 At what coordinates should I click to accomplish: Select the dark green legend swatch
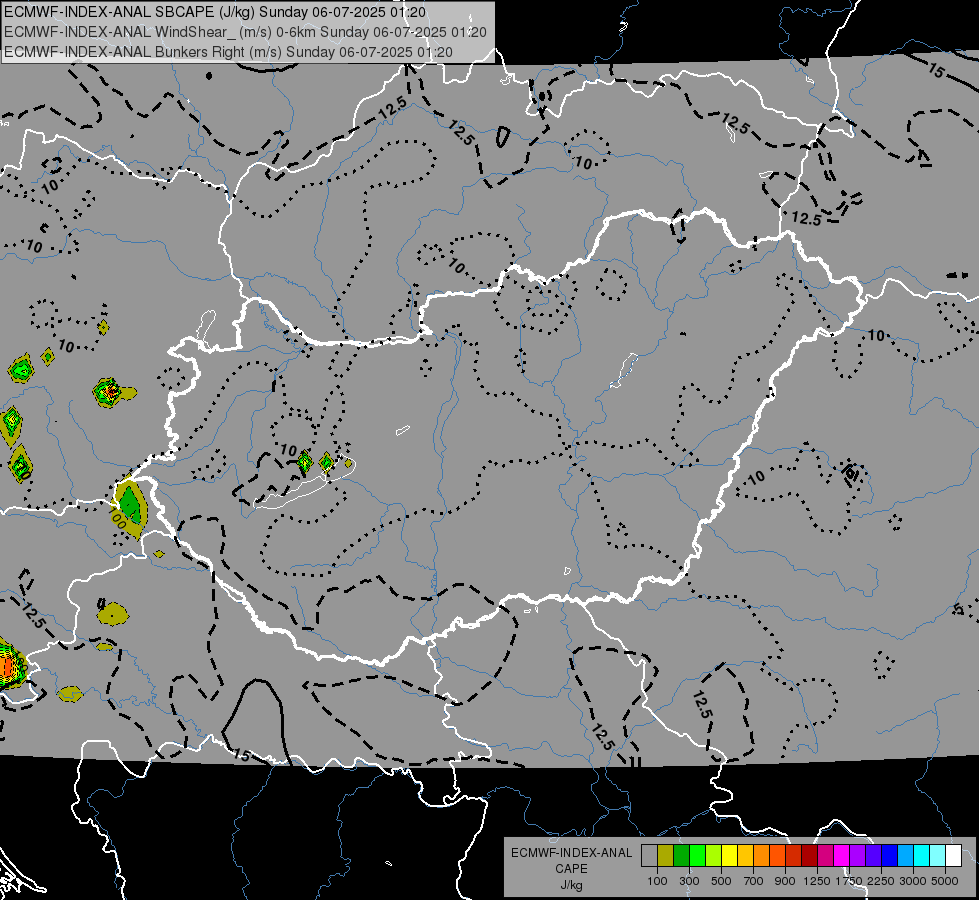(x=681, y=855)
